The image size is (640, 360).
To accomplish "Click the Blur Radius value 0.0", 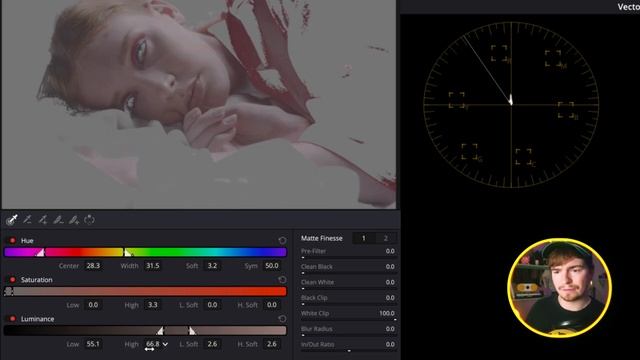I will tap(390, 329).
